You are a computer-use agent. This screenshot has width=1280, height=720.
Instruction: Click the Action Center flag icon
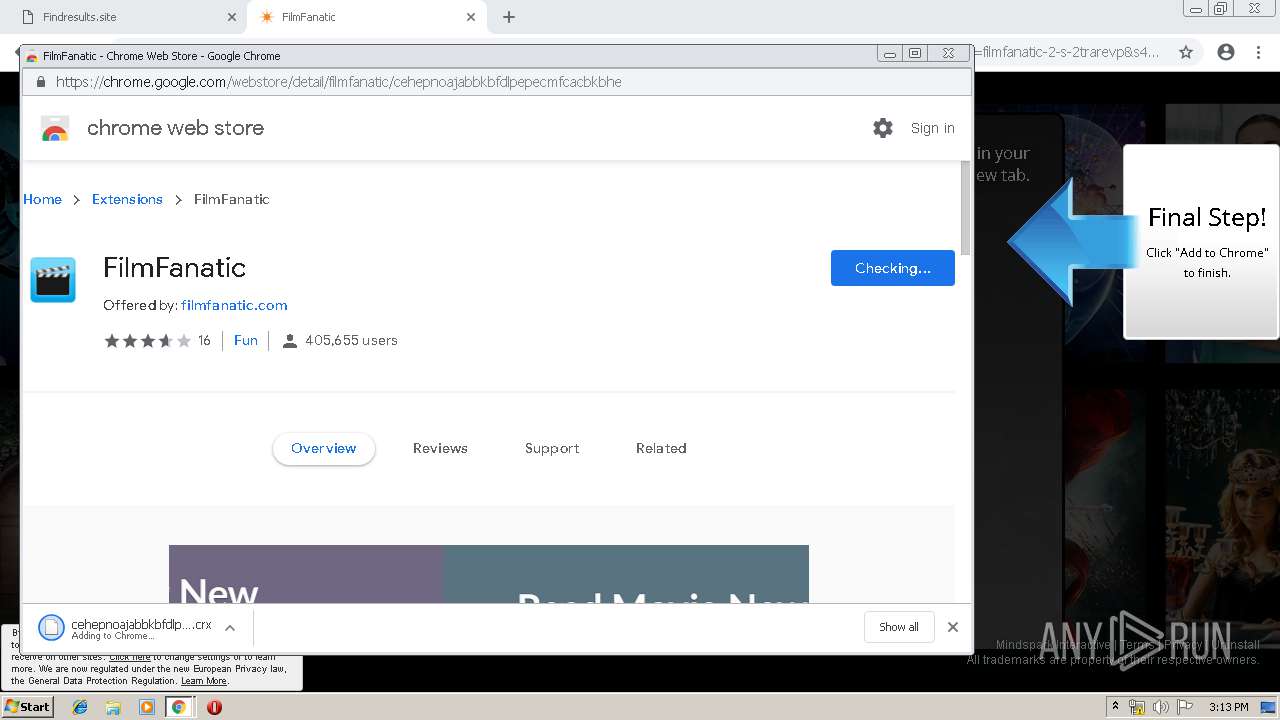tap(1185, 707)
